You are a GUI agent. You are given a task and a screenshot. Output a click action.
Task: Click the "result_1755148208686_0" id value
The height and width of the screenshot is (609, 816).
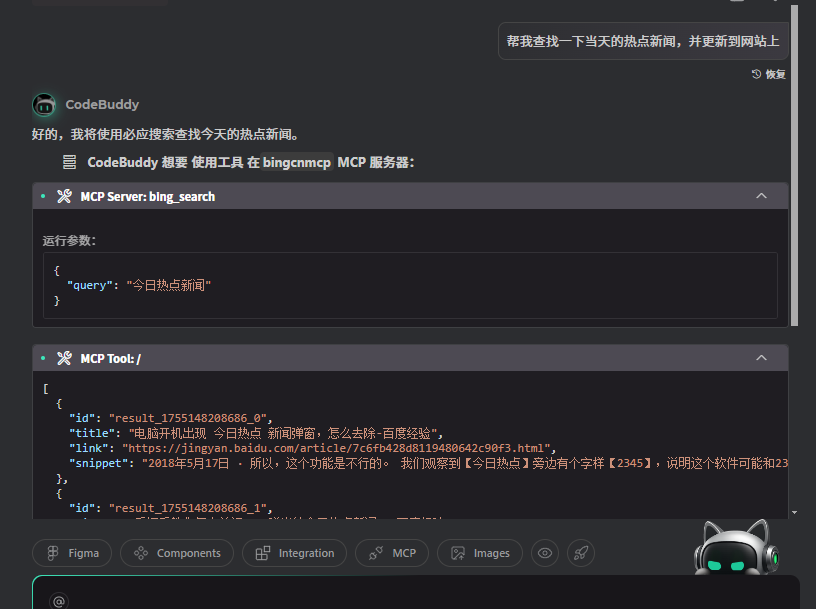point(188,418)
